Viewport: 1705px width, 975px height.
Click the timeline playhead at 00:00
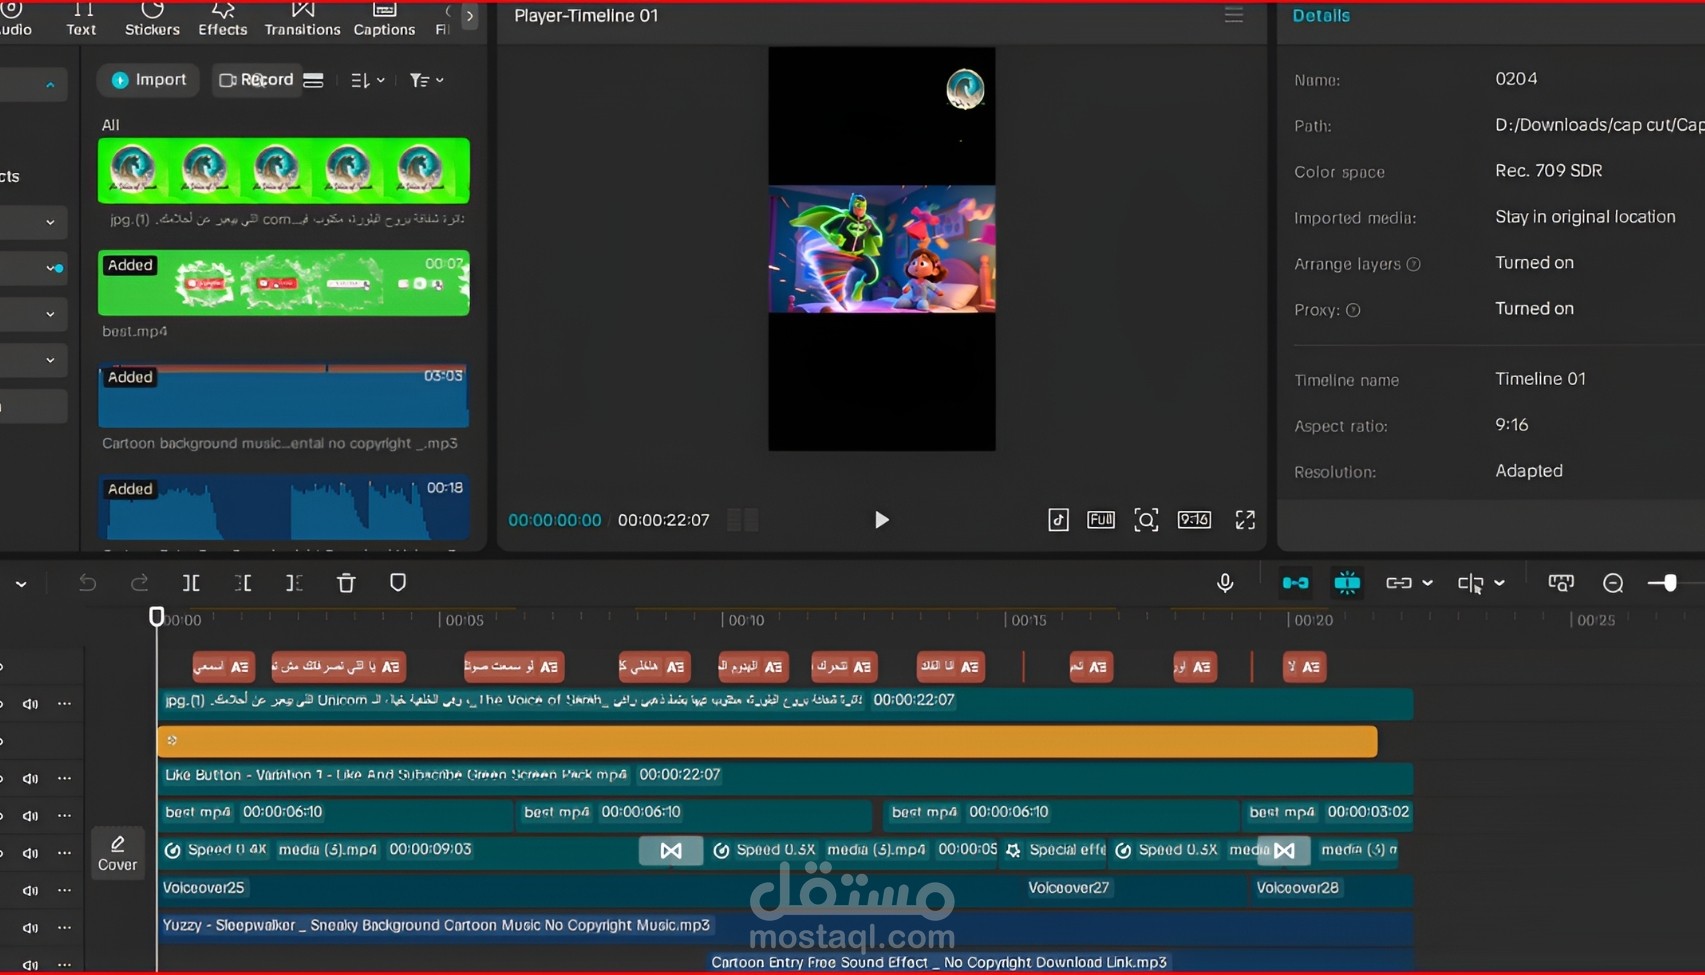click(x=156, y=616)
